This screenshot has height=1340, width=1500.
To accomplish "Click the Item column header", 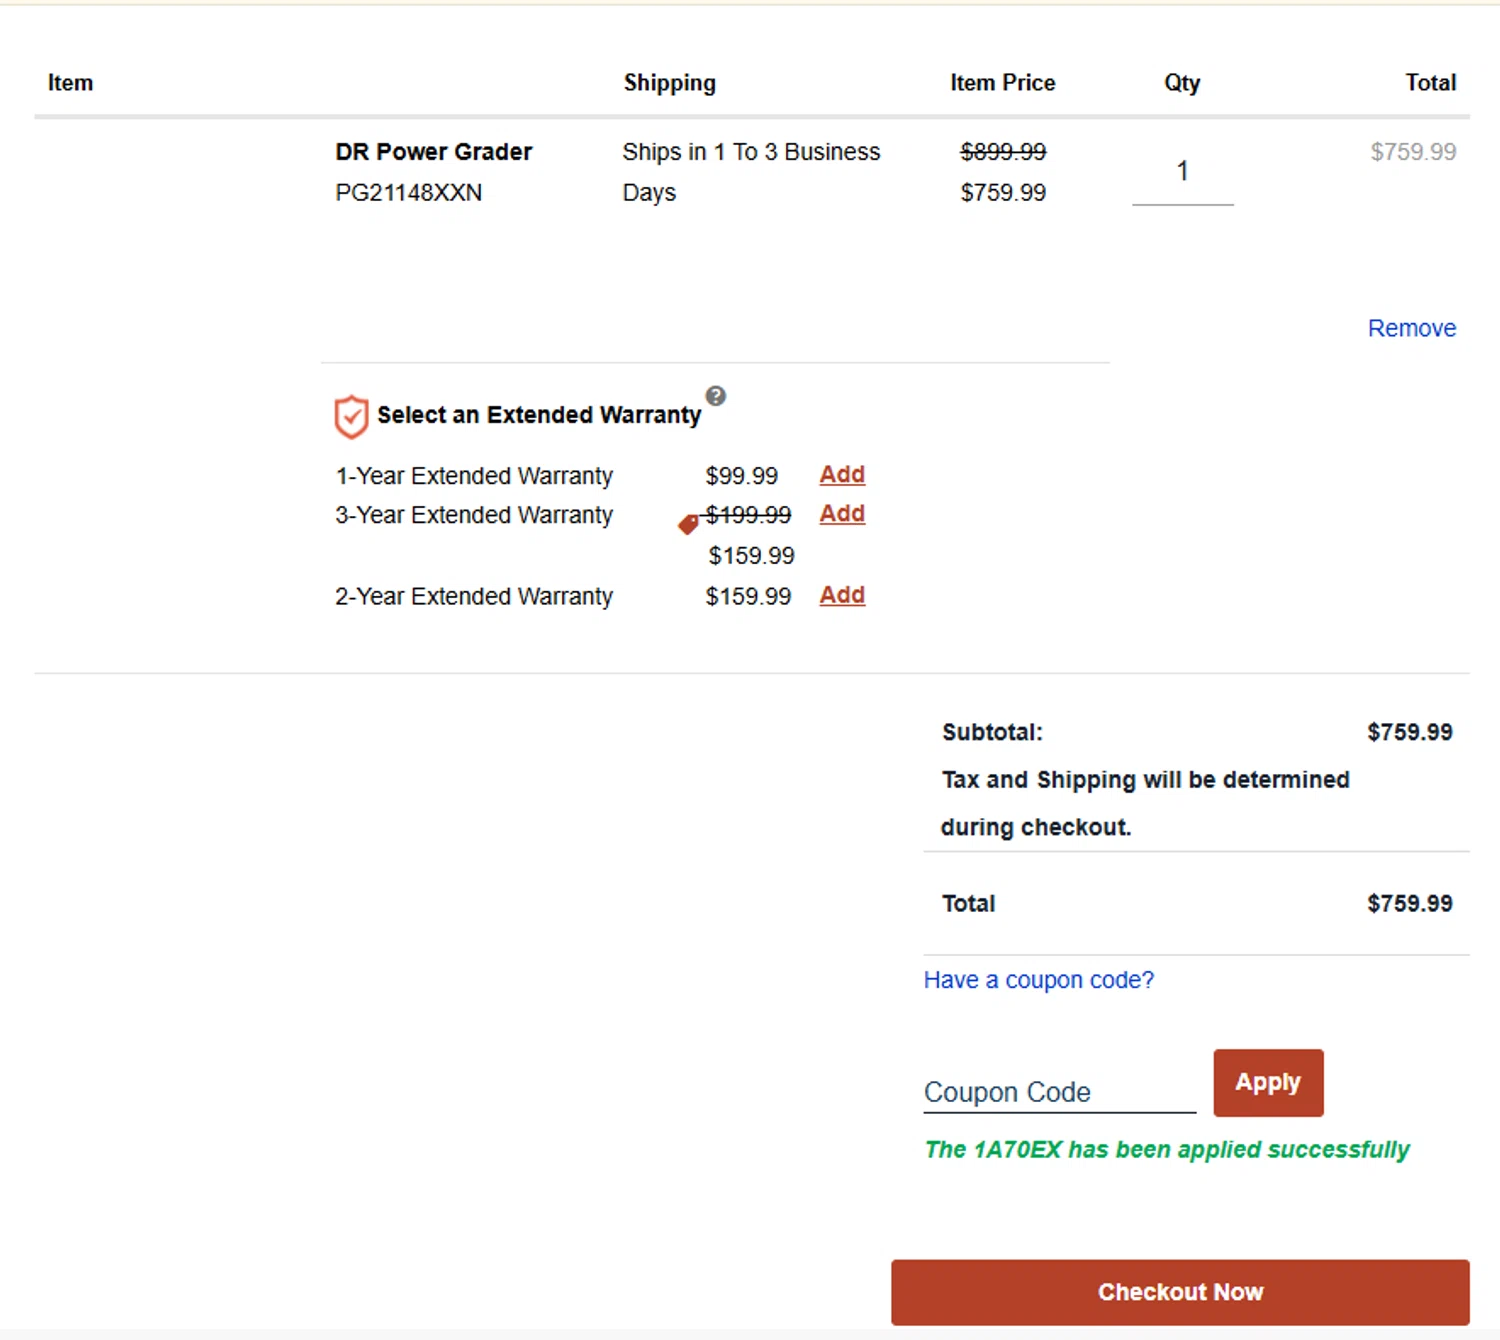I will pyautogui.click(x=70, y=83).
